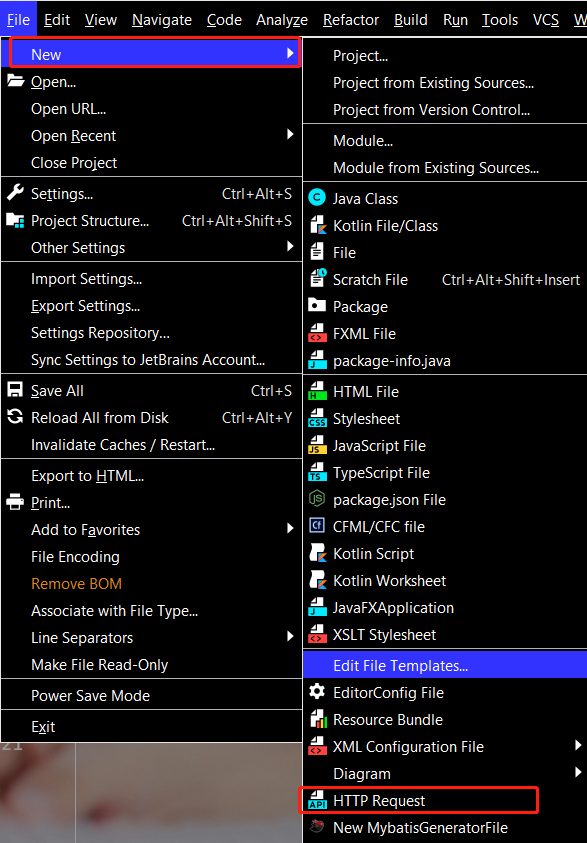Click the Java Class icon

click(x=317, y=198)
